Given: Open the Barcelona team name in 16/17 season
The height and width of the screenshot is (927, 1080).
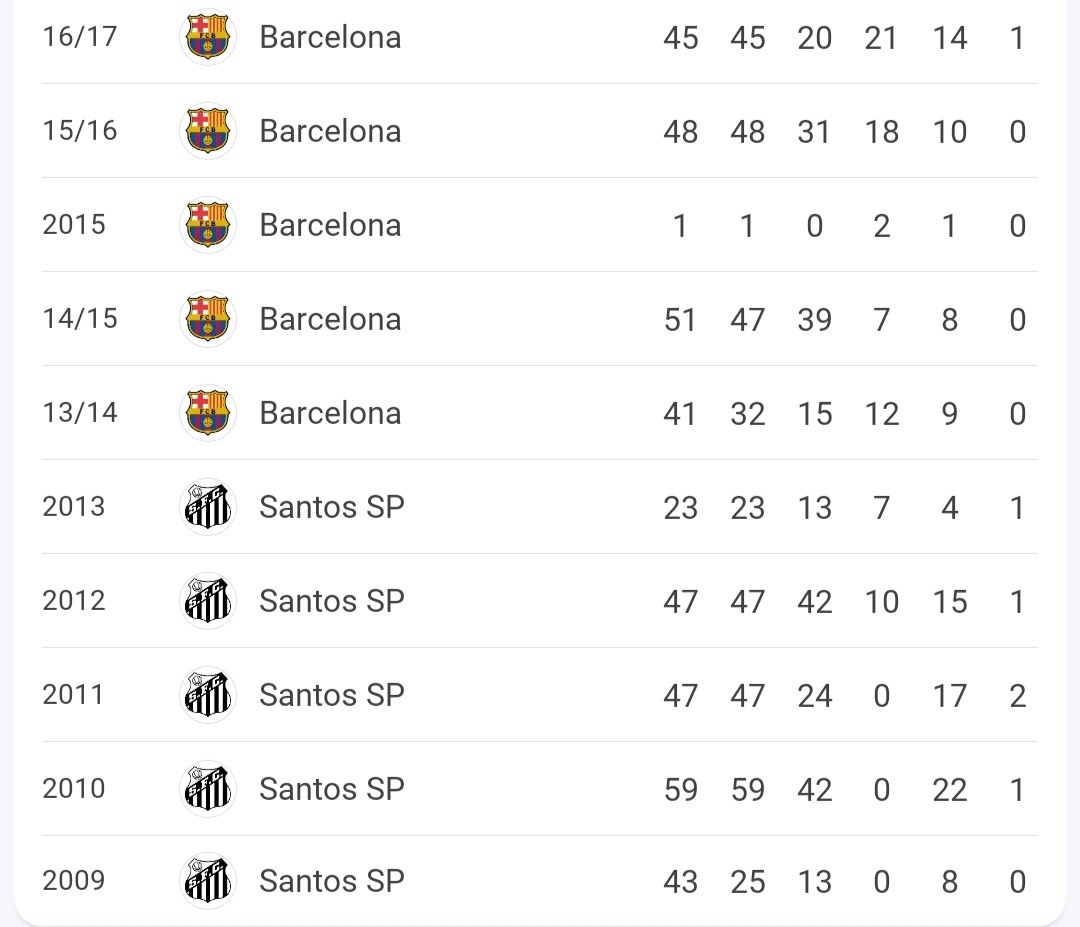Looking at the screenshot, I should [x=330, y=37].
